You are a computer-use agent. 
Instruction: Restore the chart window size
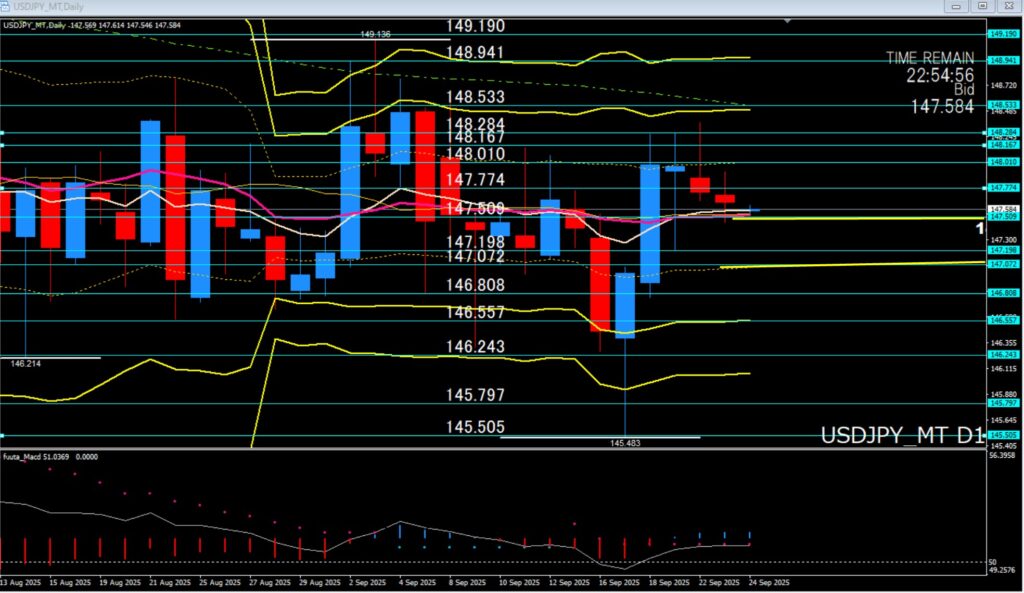[x=983, y=7]
